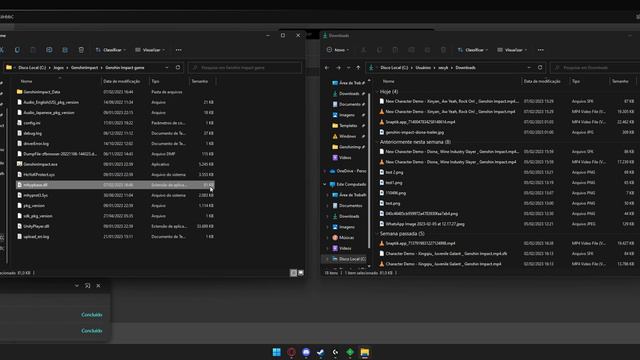The width and height of the screenshot is (640, 360).
Task: Switch to large thumbnails view in Genshin Impact game window
Action: 301,273
